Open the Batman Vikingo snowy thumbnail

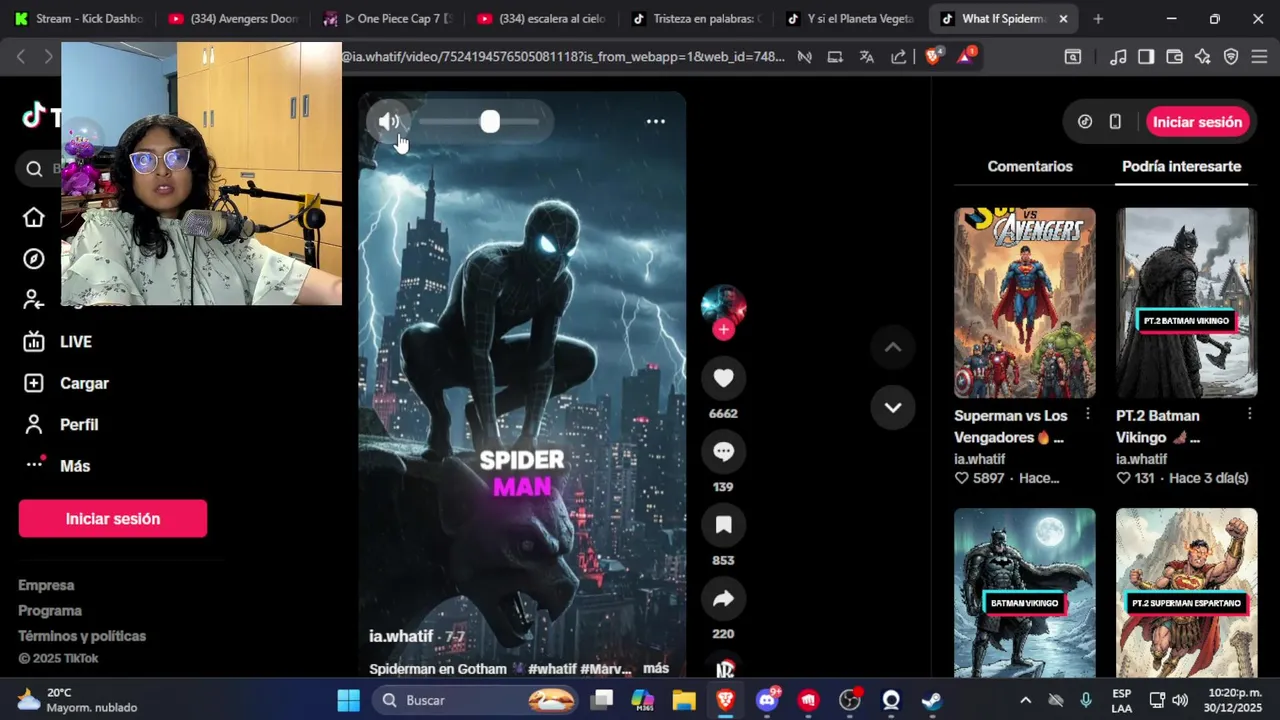pyautogui.click(x=1025, y=592)
